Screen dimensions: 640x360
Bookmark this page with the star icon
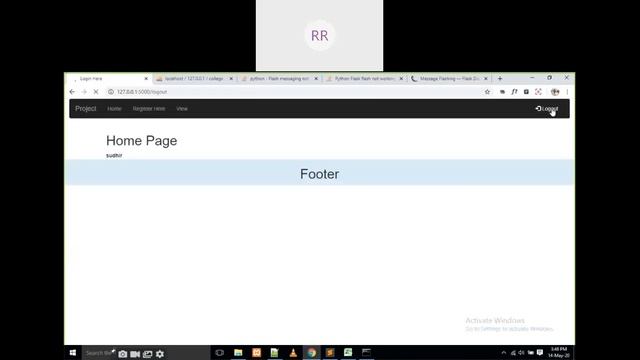[x=487, y=92]
